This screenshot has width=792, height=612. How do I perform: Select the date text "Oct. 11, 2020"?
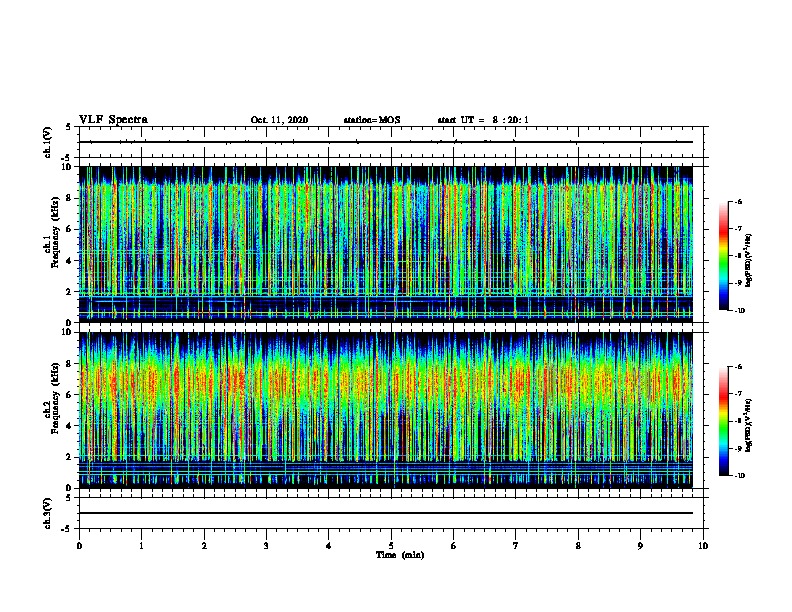pos(279,120)
